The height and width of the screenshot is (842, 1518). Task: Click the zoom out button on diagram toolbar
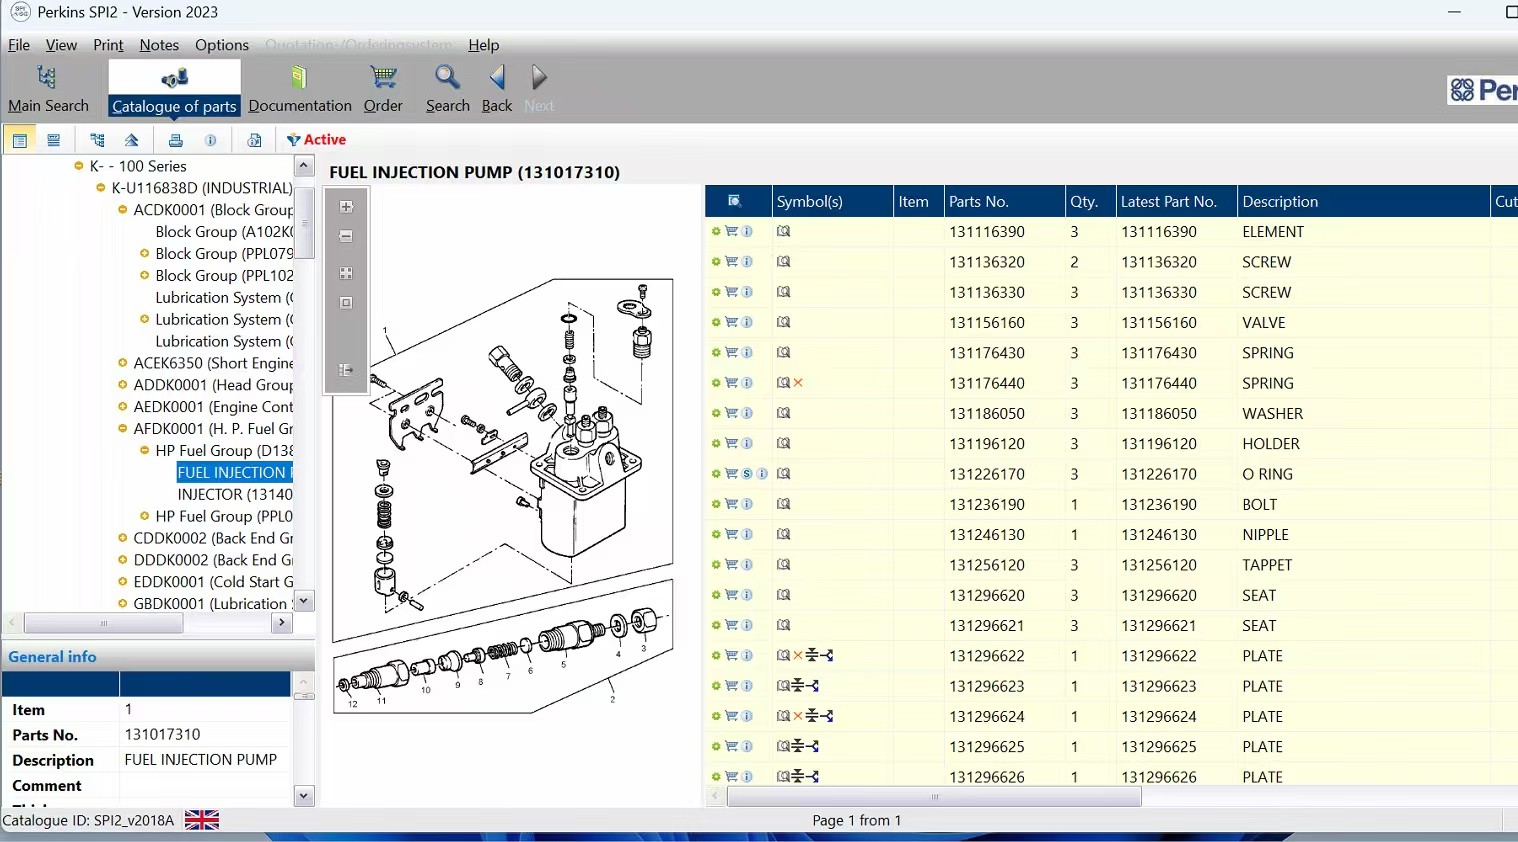tap(346, 237)
